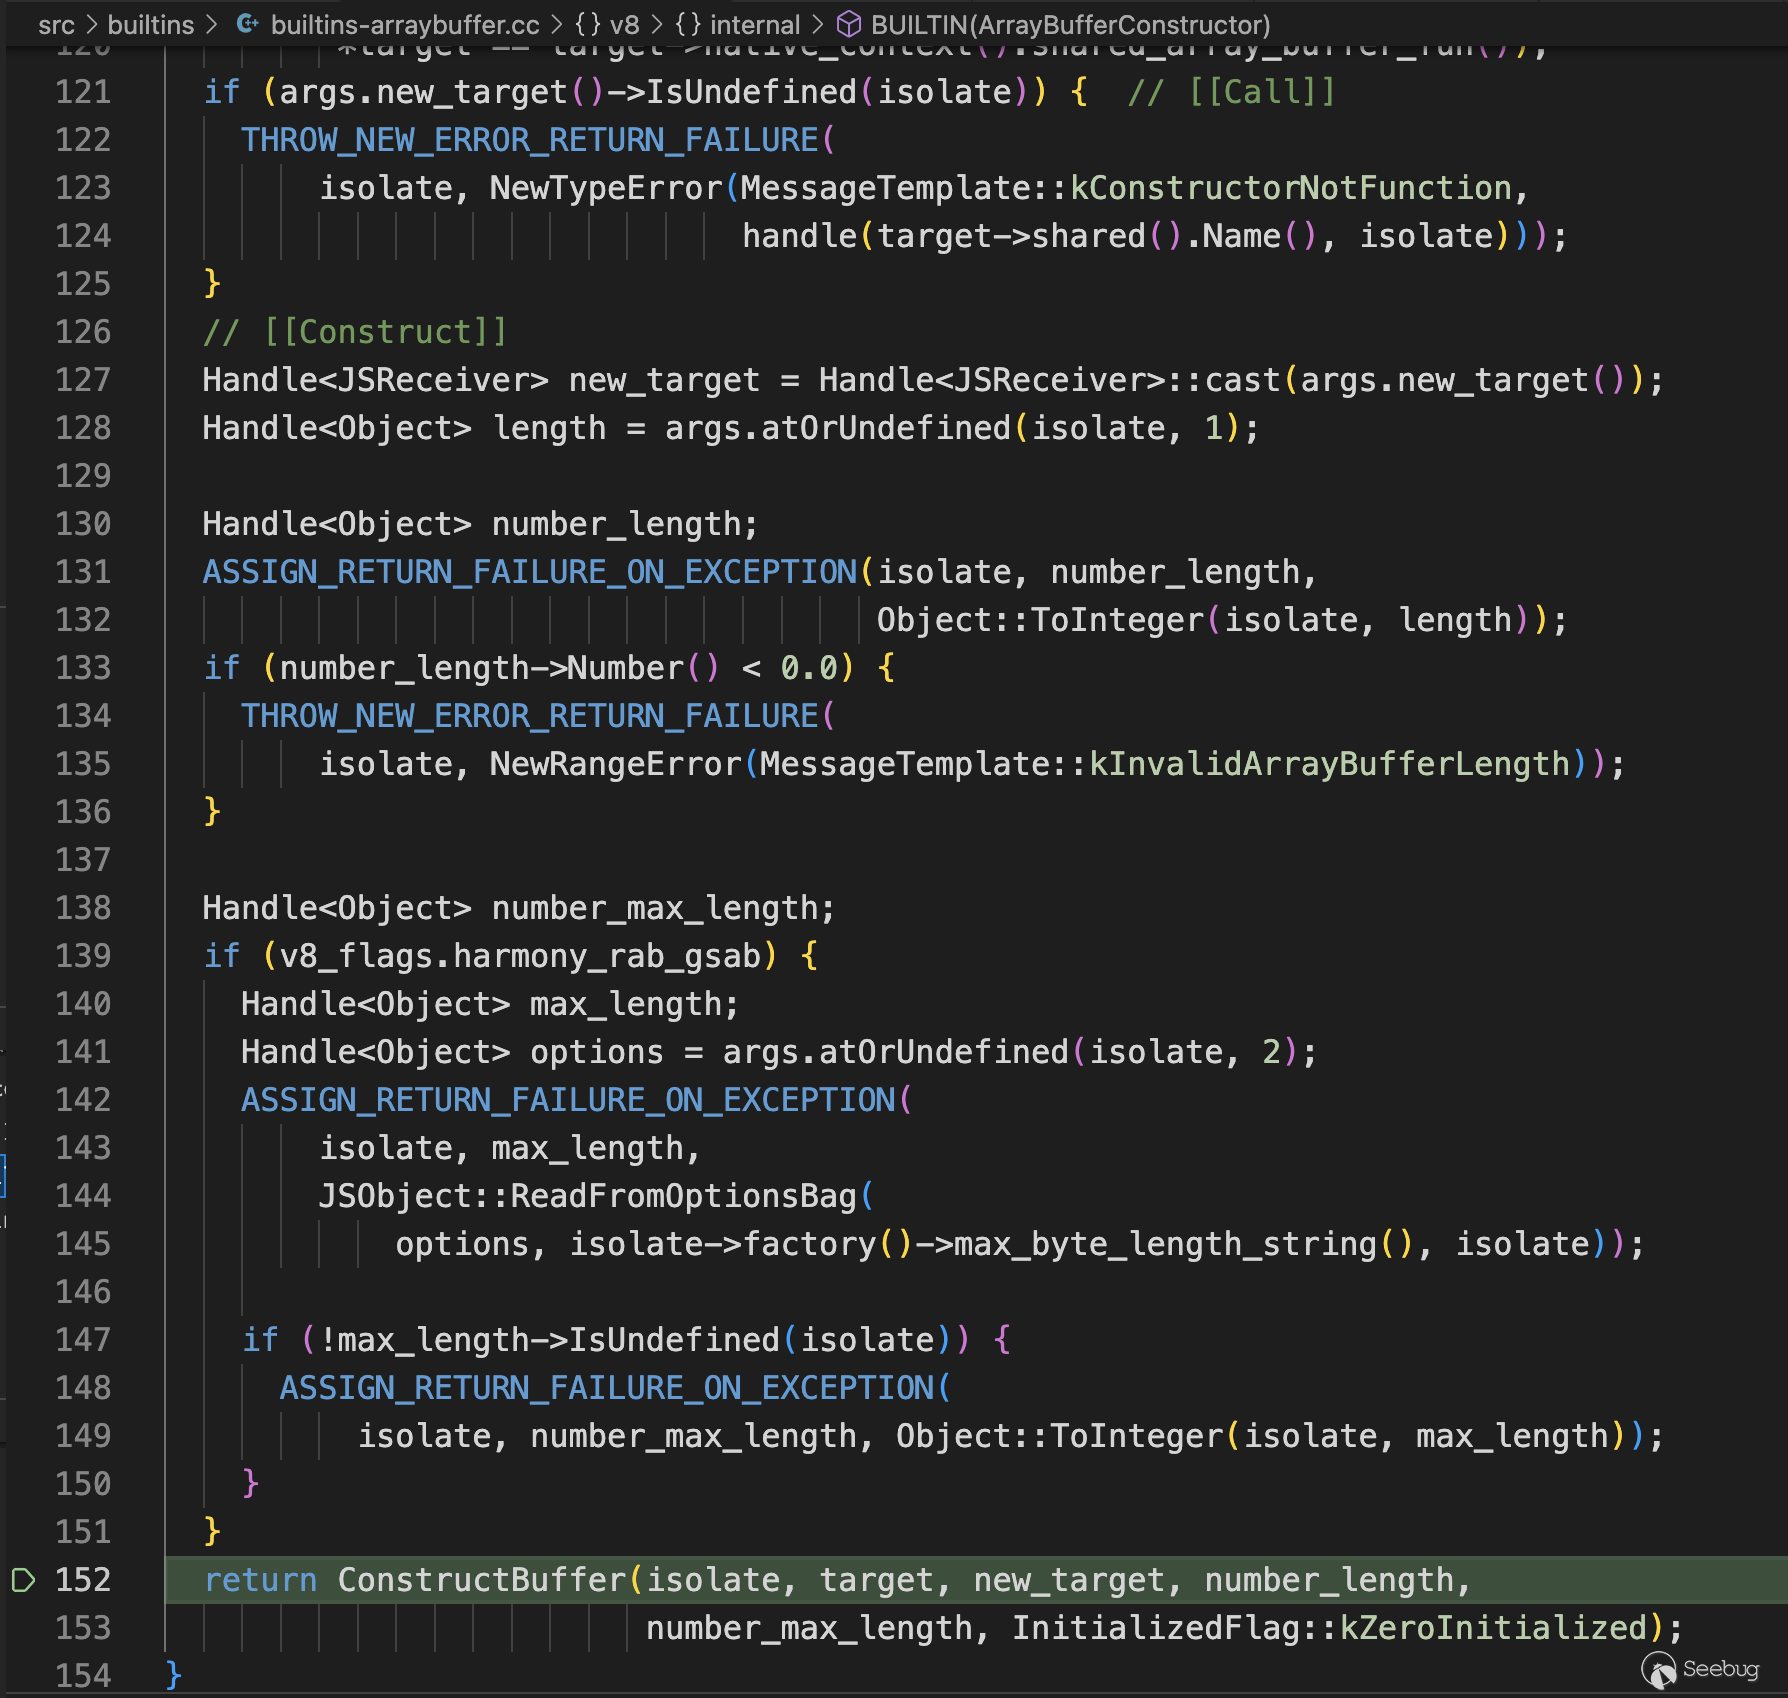The height and width of the screenshot is (1698, 1788).
Task: Click the Seebug logo watermark
Action: coord(1701,1669)
